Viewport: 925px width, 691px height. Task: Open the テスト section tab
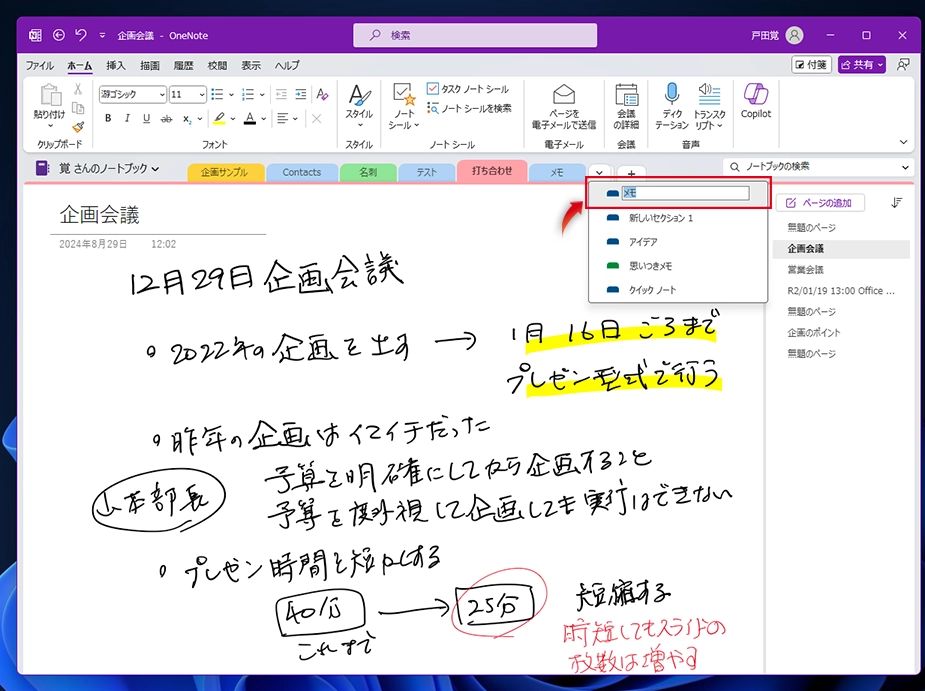[427, 172]
